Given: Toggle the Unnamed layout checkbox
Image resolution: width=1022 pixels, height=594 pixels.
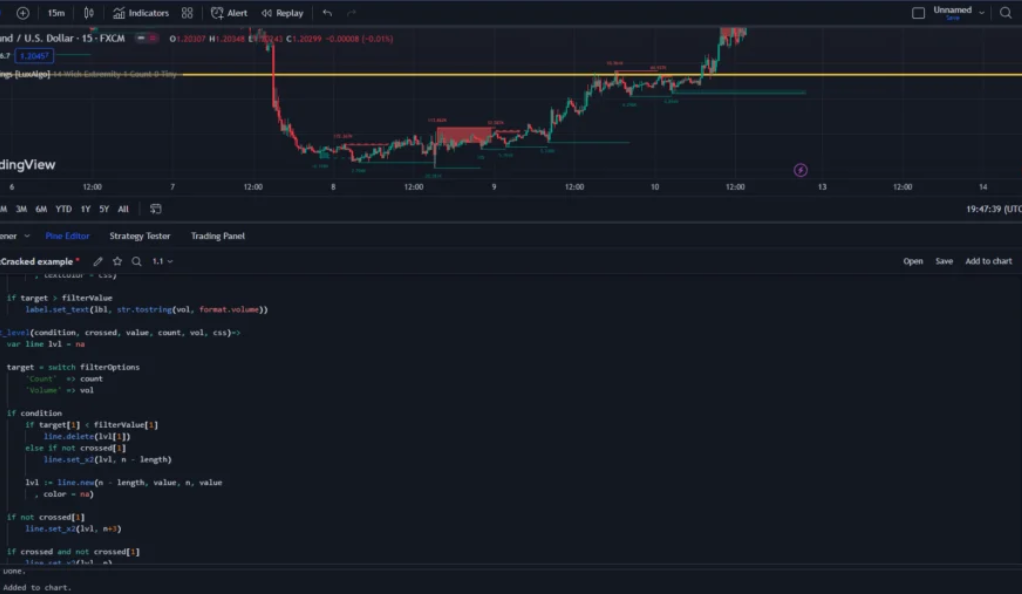Looking at the screenshot, I should point(916,12).
